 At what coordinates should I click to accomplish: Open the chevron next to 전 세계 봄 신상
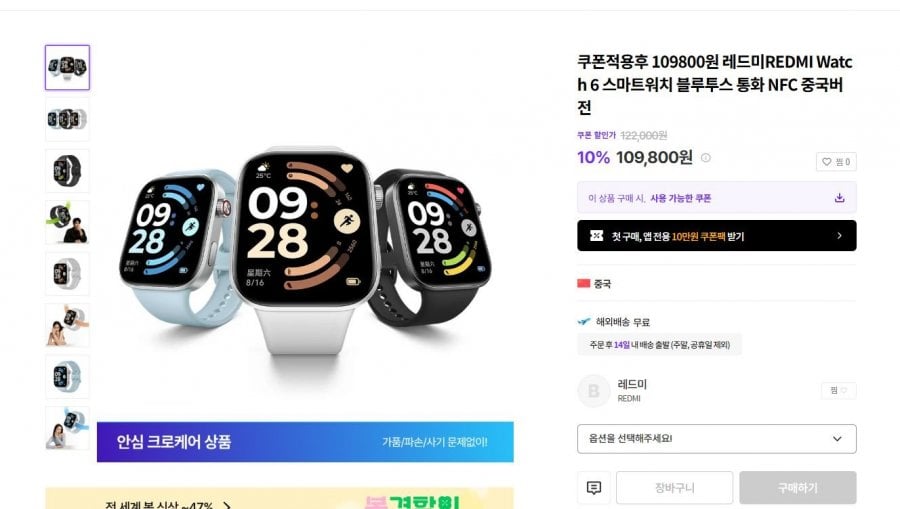tap(227, 506)
